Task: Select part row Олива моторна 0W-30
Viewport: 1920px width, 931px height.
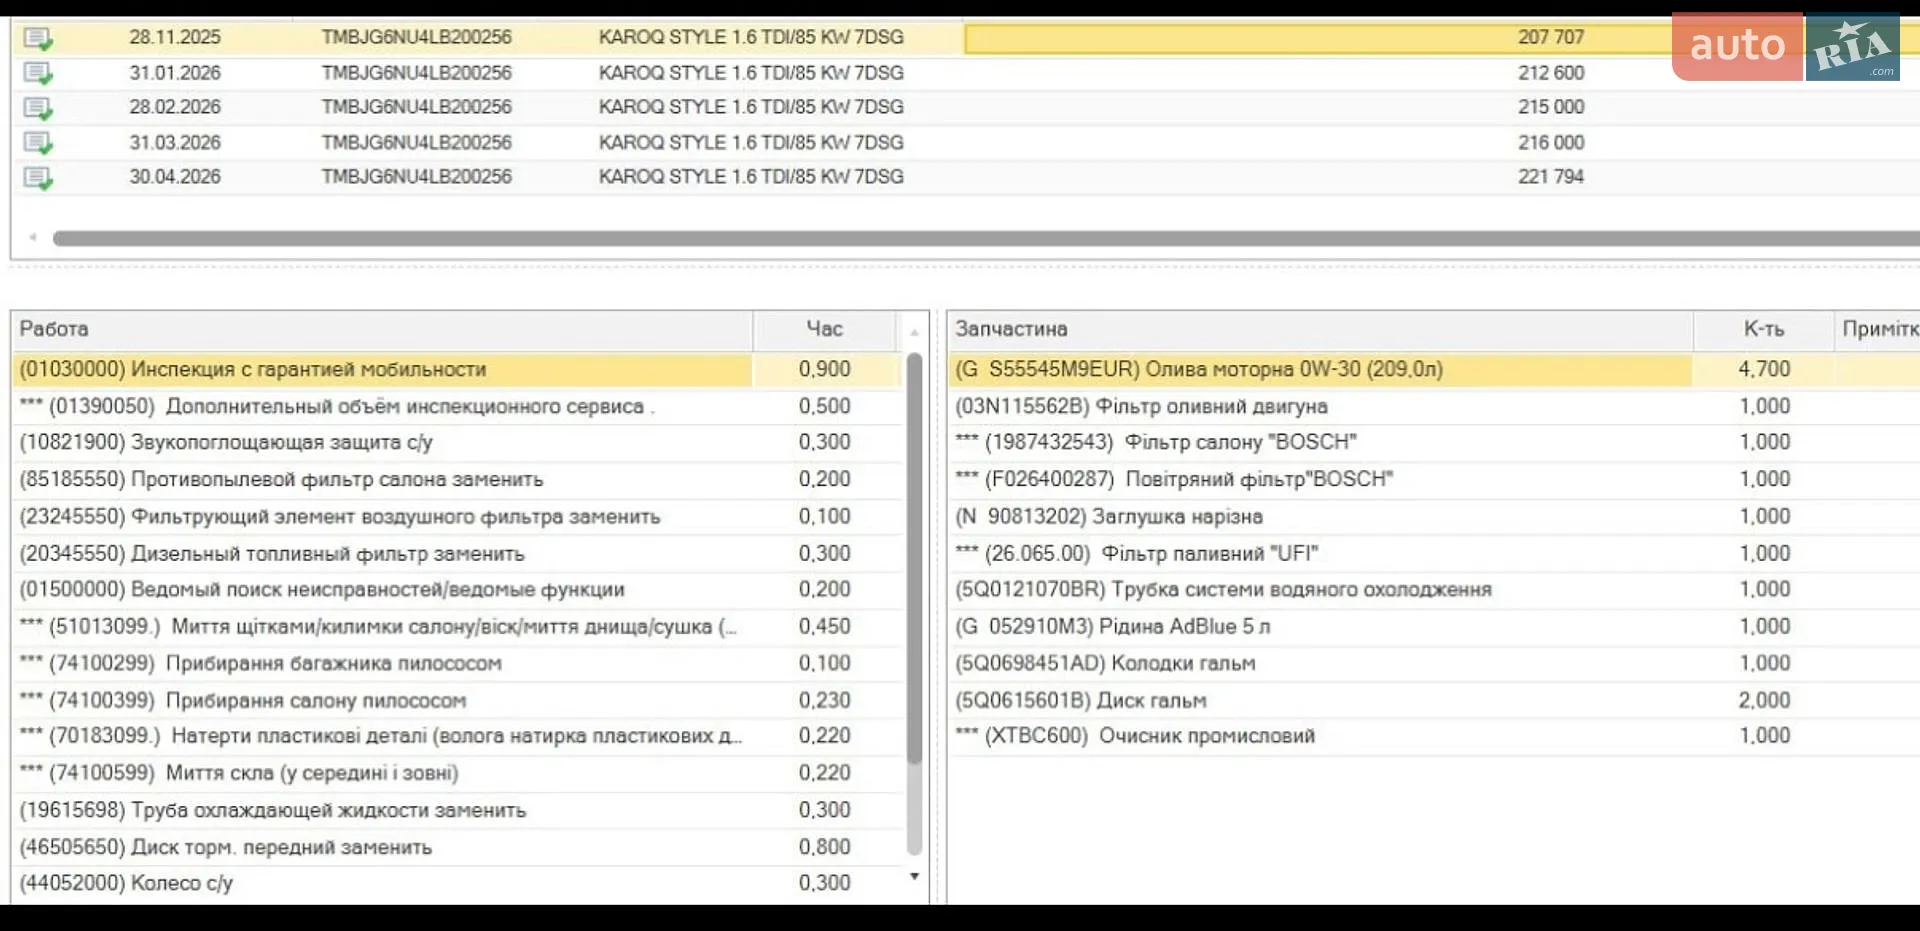Action: (1434, 370)
